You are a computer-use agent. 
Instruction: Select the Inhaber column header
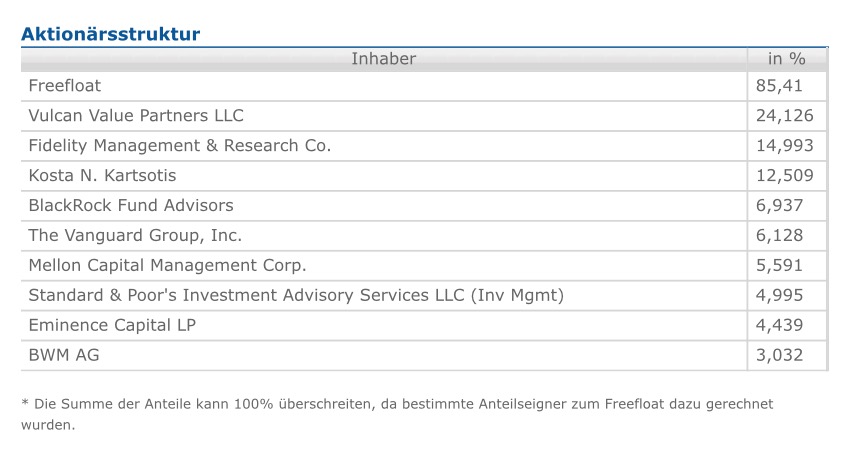click(x=383, y=59)
